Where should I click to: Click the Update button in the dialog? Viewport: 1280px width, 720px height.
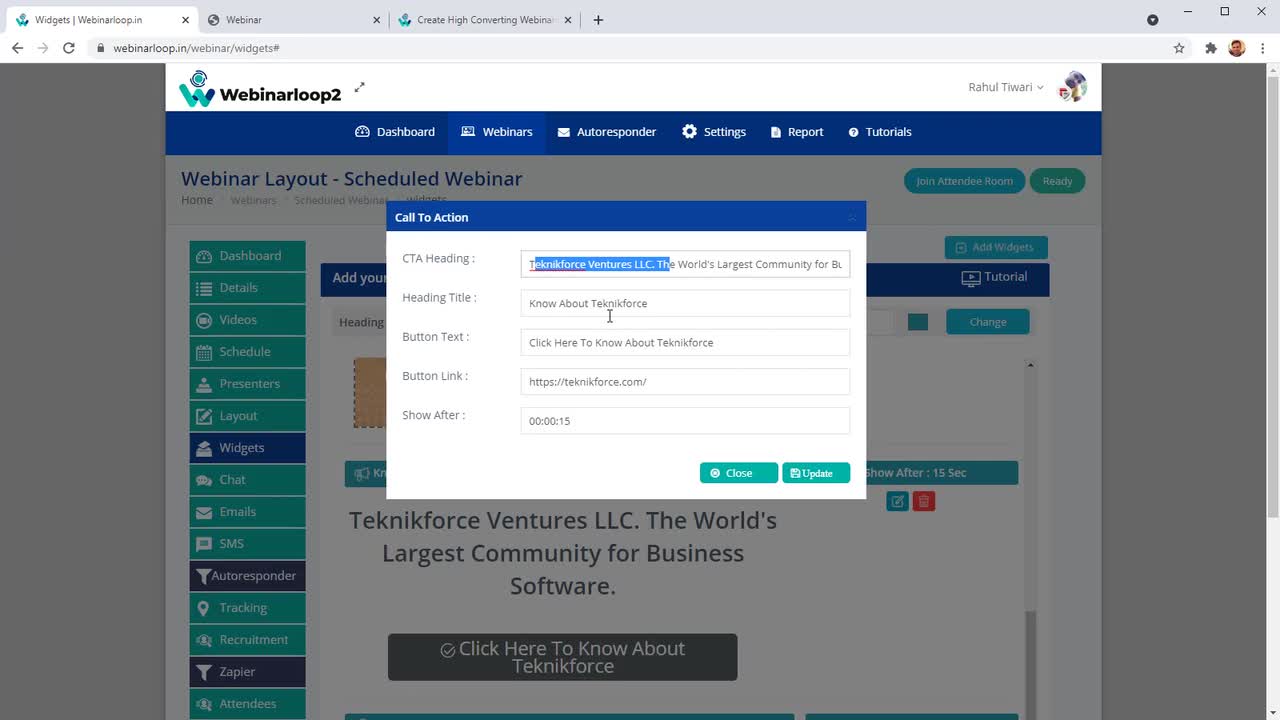(816, 473)
